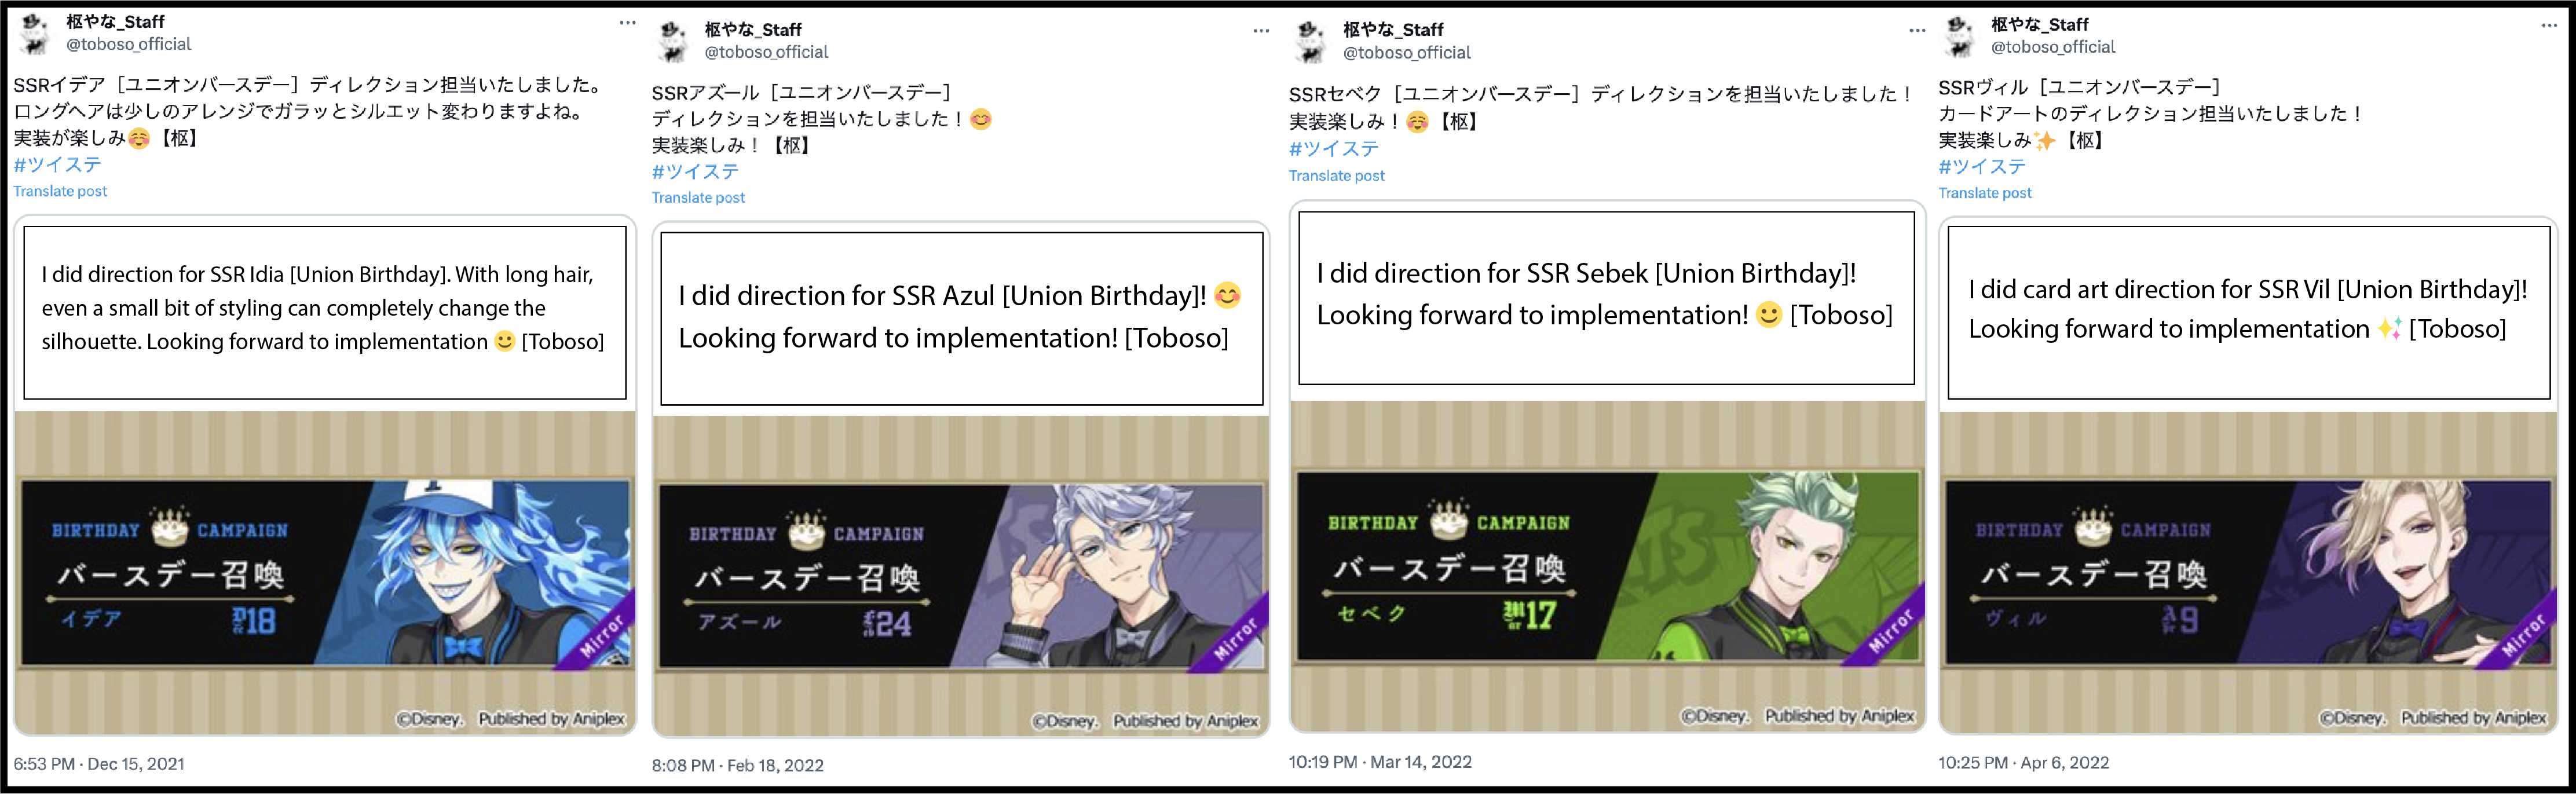Open the Sebek birthday campaign banner image

point(1607,567)
